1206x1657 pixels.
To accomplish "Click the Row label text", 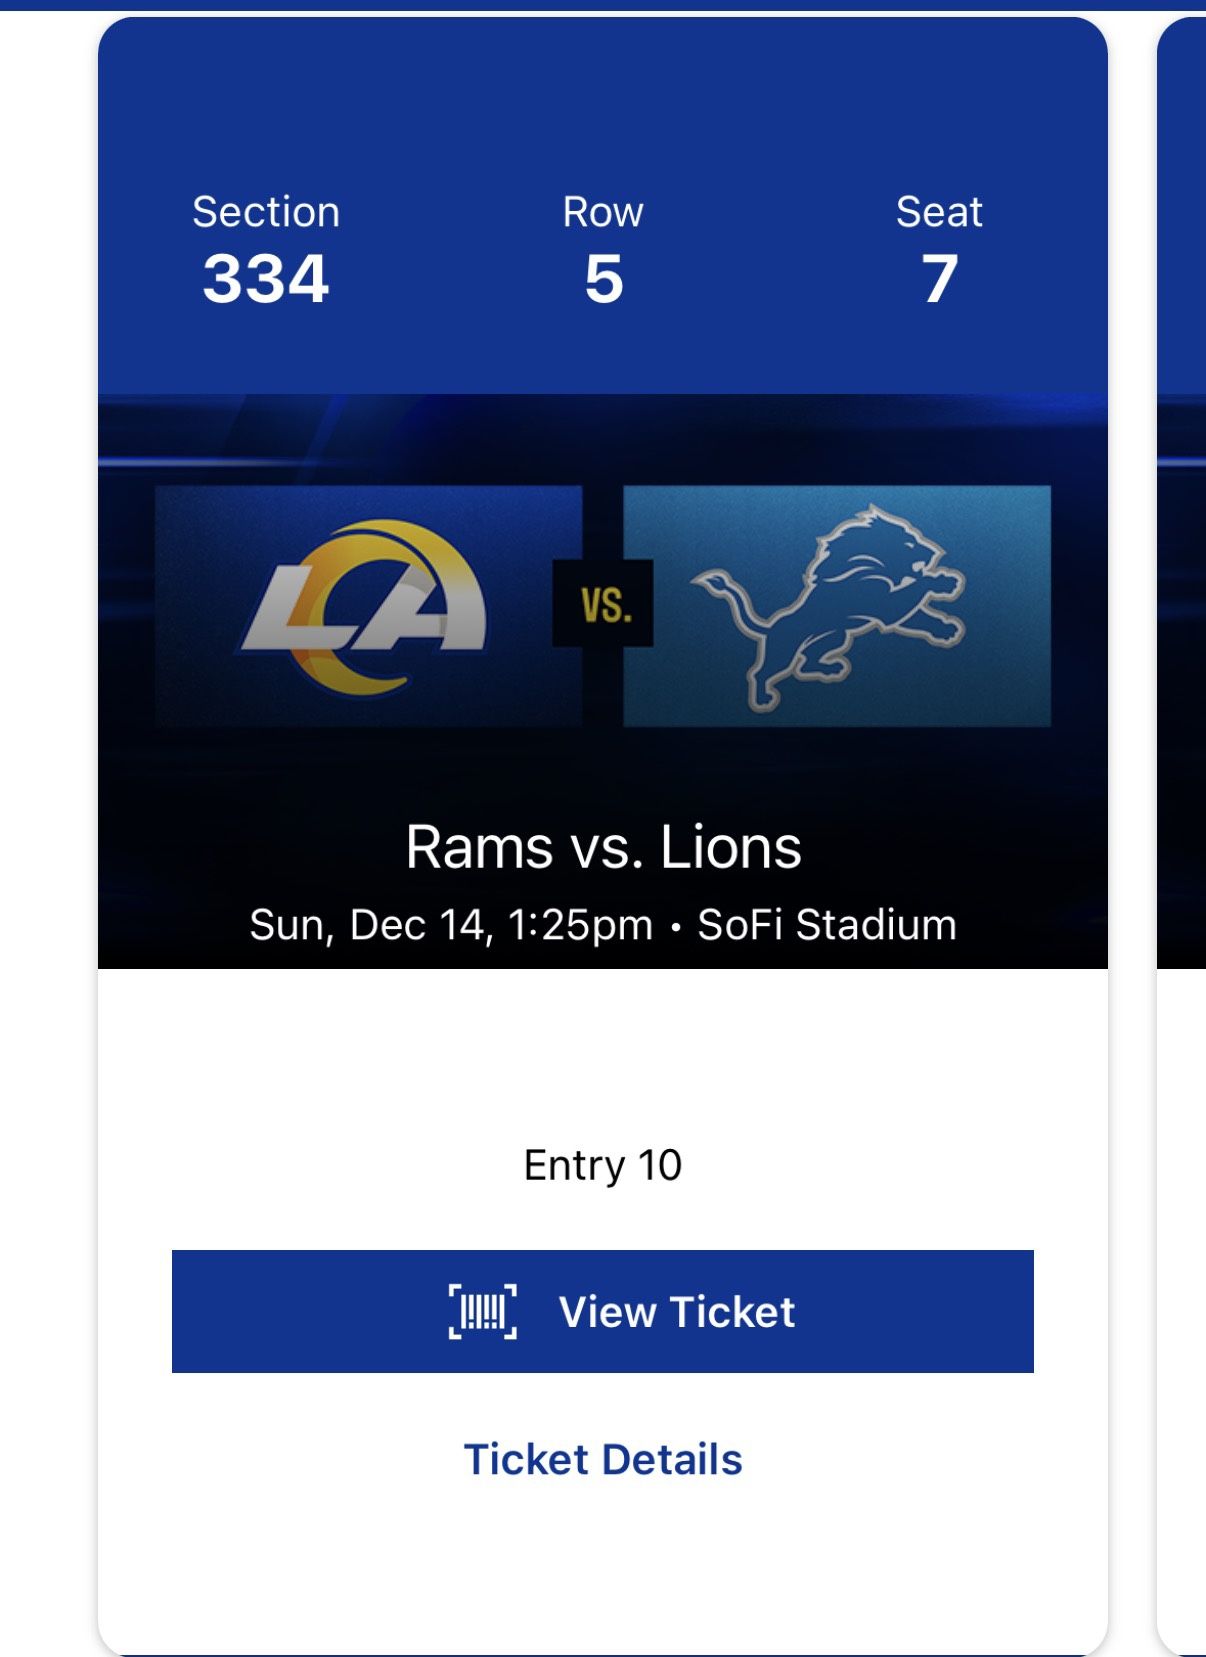I will pyautogui.click(x=603, y=212).
